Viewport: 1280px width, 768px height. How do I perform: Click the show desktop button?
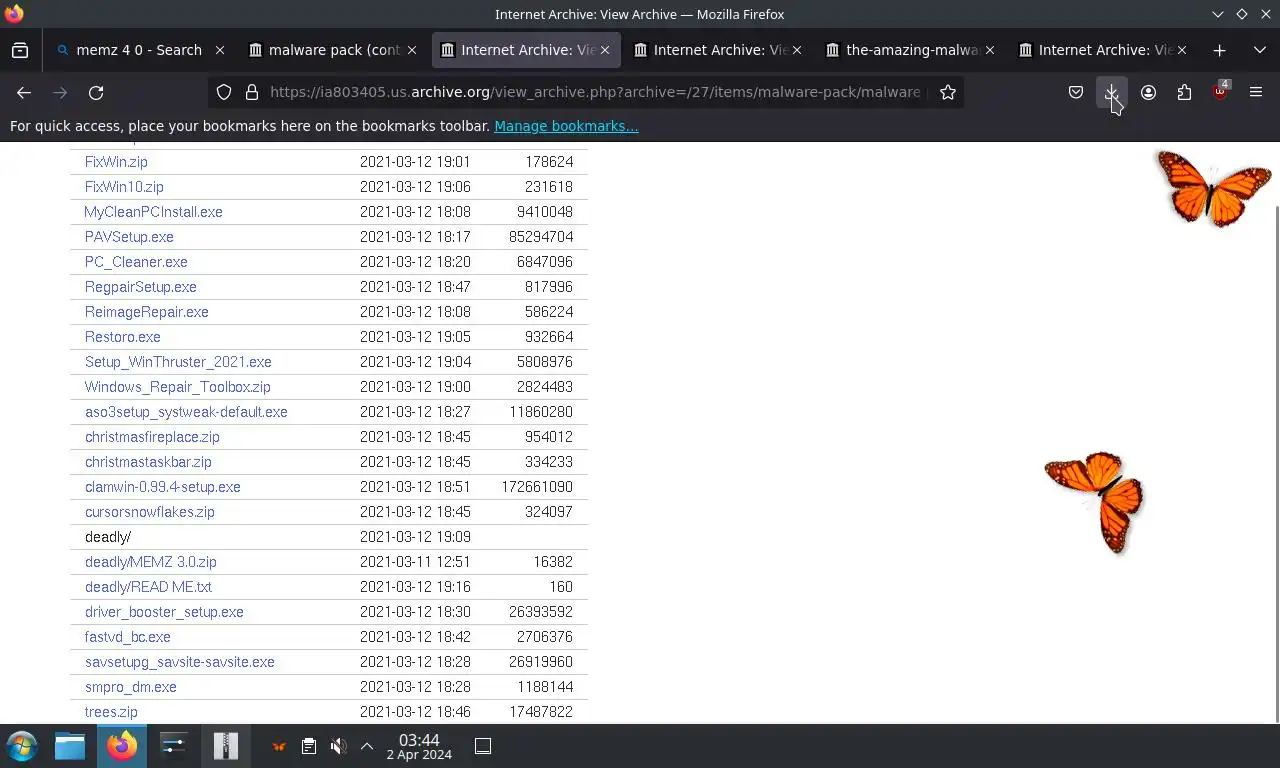pos(483,746)
